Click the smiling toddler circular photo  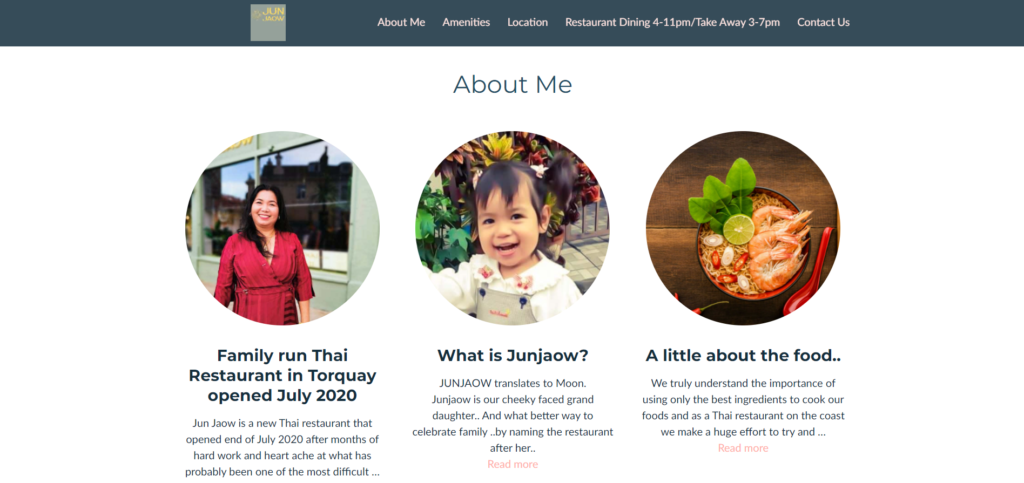(x=512, y=228)
